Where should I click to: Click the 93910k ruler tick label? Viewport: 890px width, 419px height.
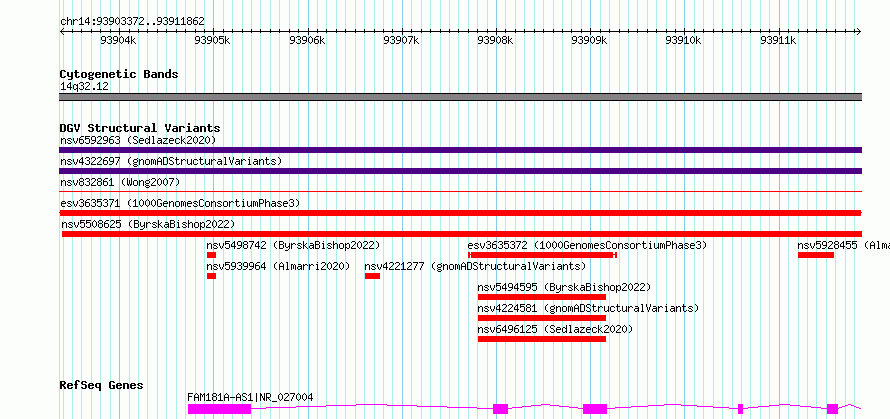point(684,40)
